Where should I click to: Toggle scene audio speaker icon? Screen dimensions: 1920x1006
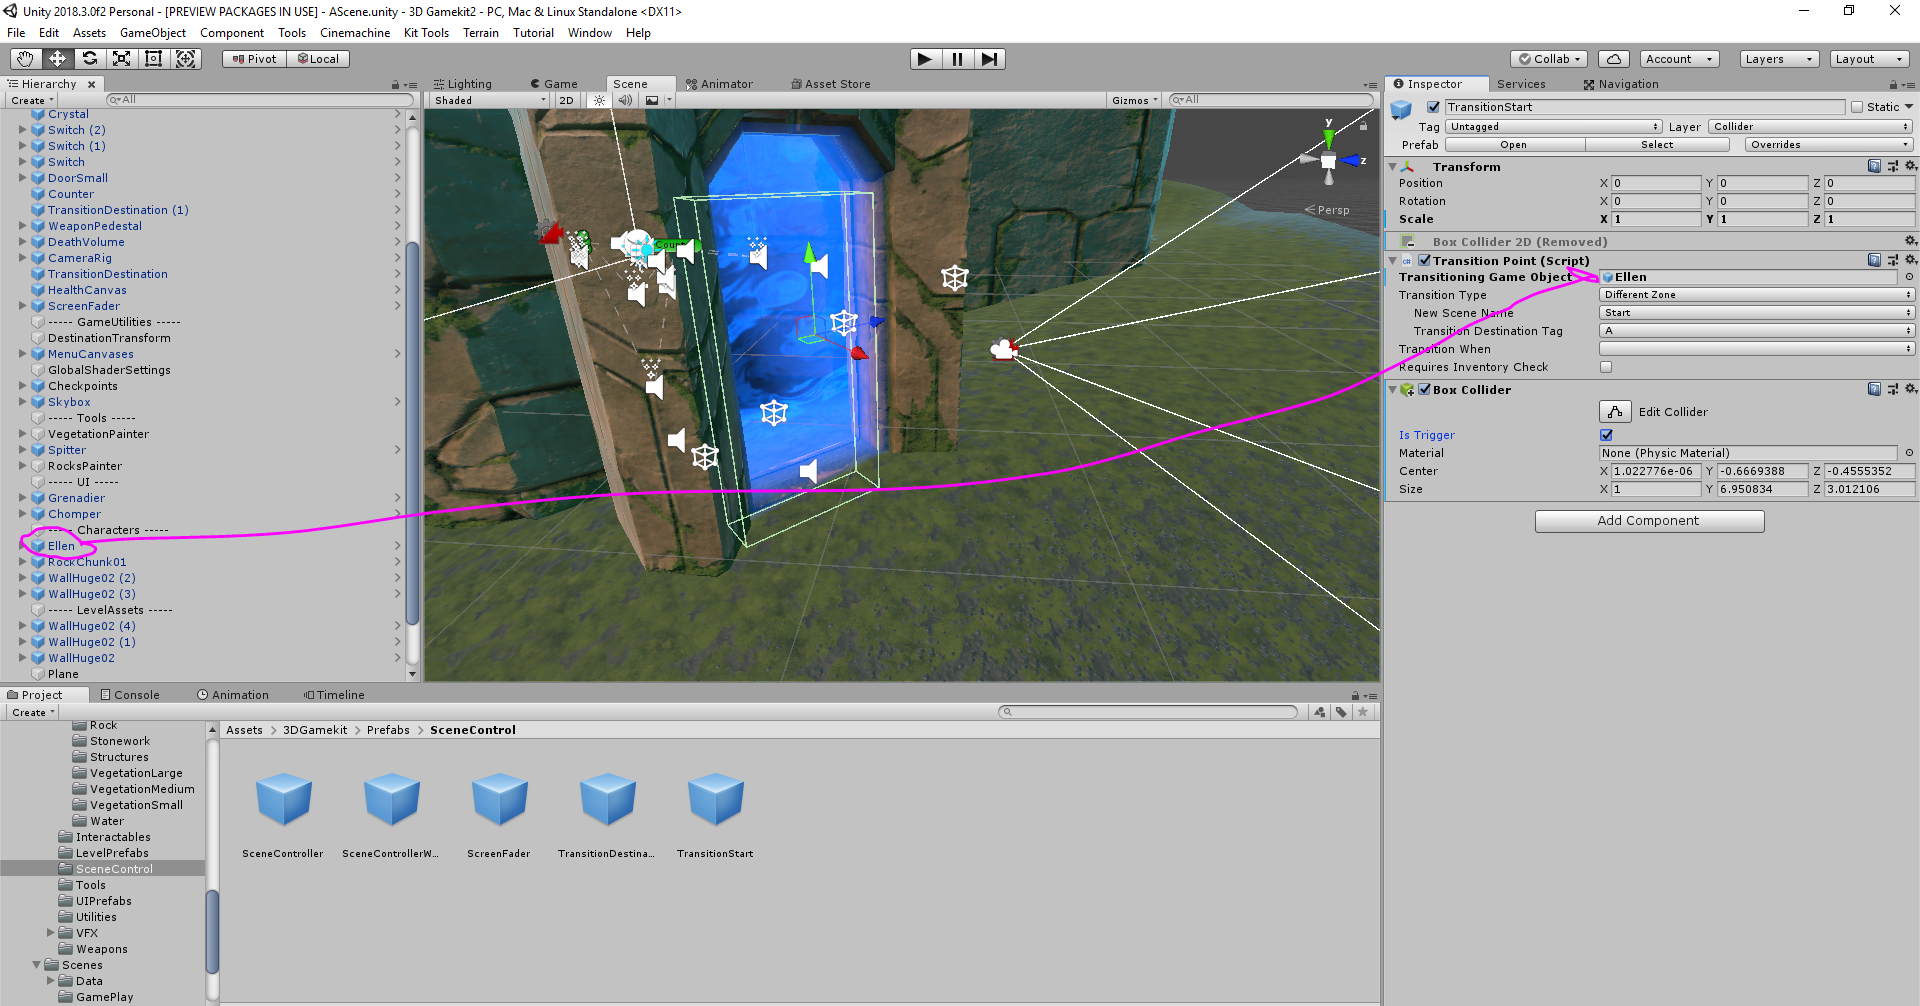[x=625, y=100]
